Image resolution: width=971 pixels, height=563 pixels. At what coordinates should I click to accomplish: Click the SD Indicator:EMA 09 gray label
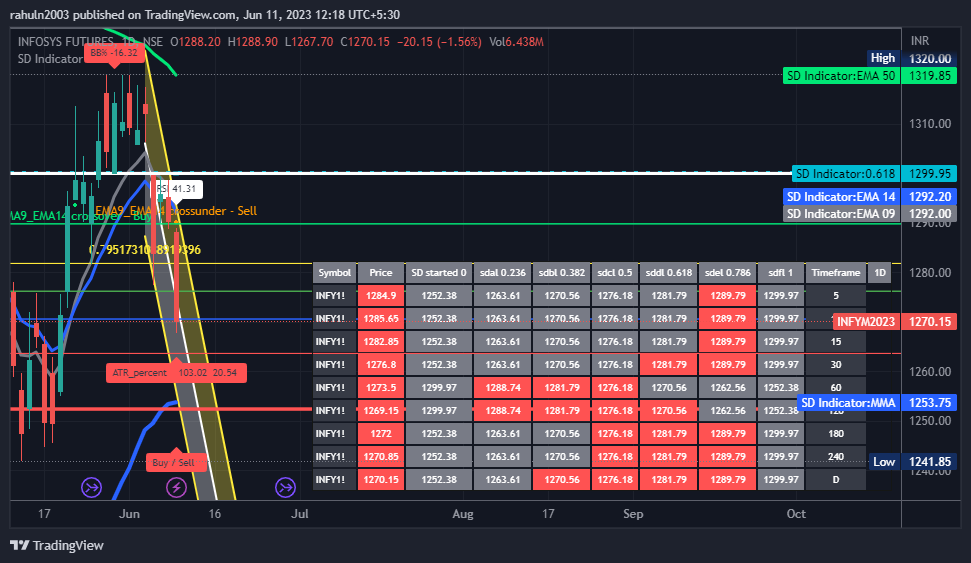click(869, 214)
